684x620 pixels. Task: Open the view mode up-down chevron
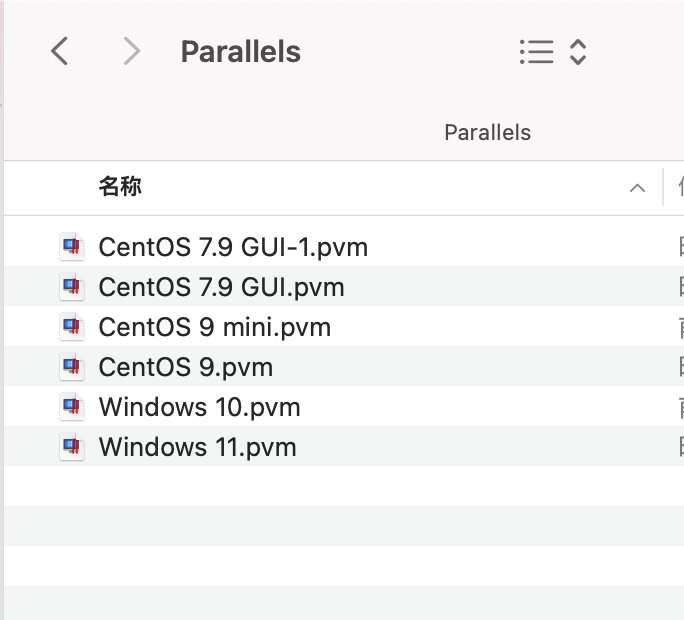click(577, 52)
